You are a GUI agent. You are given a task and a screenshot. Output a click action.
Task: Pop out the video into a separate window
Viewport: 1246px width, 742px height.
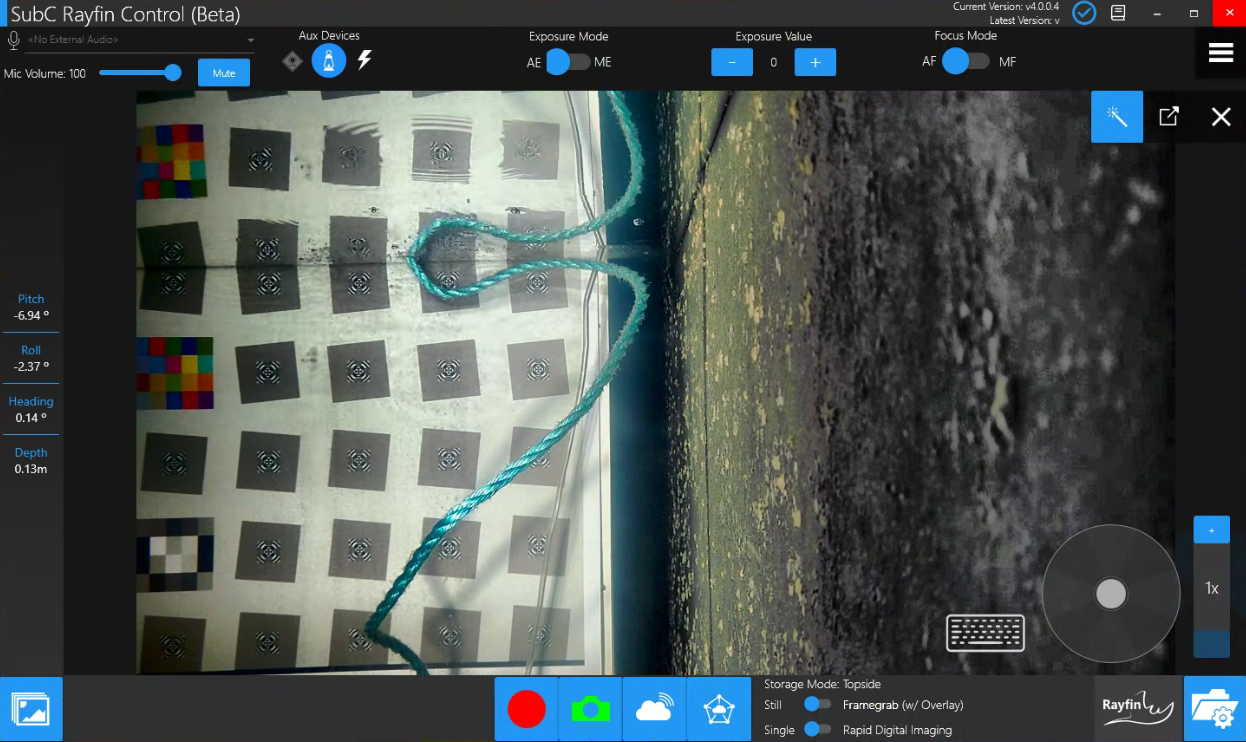coord(1168,117)
